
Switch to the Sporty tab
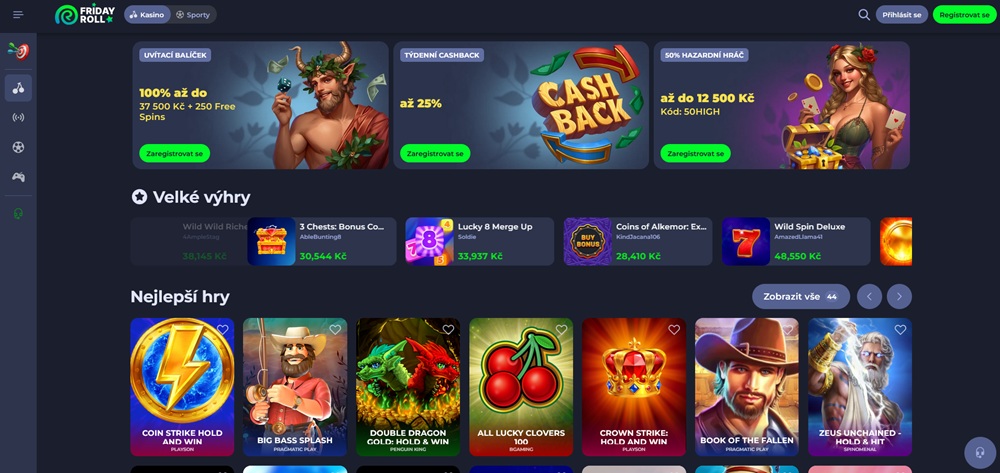pyautogui.click(x=193, y=15)
